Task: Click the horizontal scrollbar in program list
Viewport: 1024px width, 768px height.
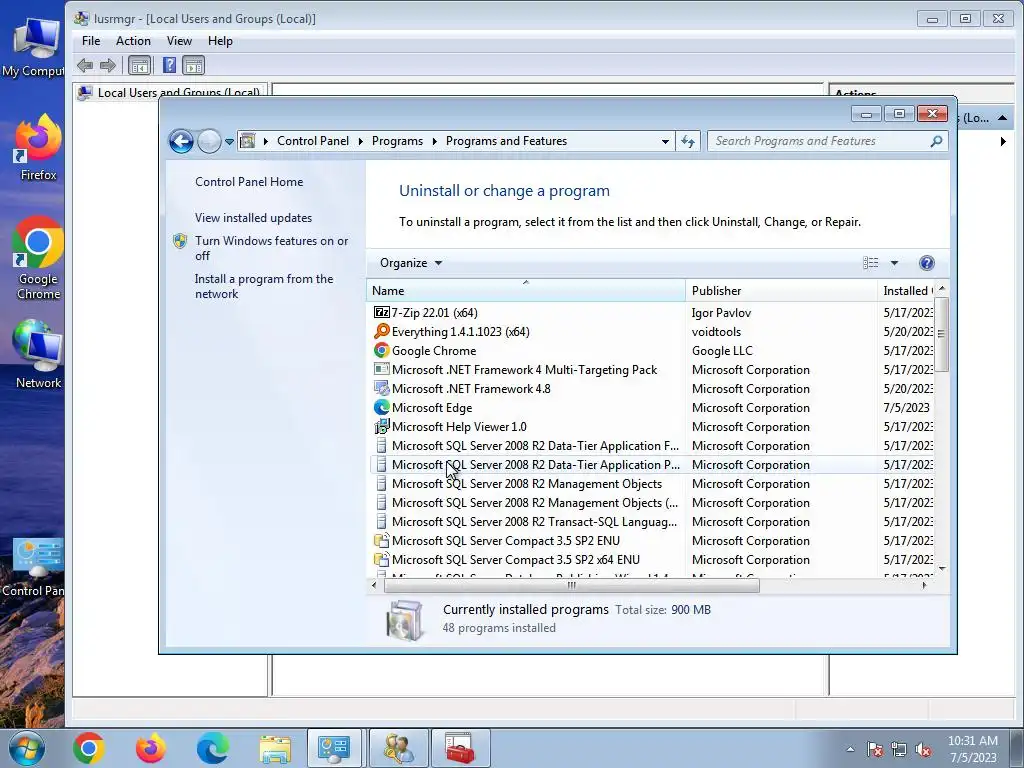Action: pyautogui.click(x=571, y=585)
